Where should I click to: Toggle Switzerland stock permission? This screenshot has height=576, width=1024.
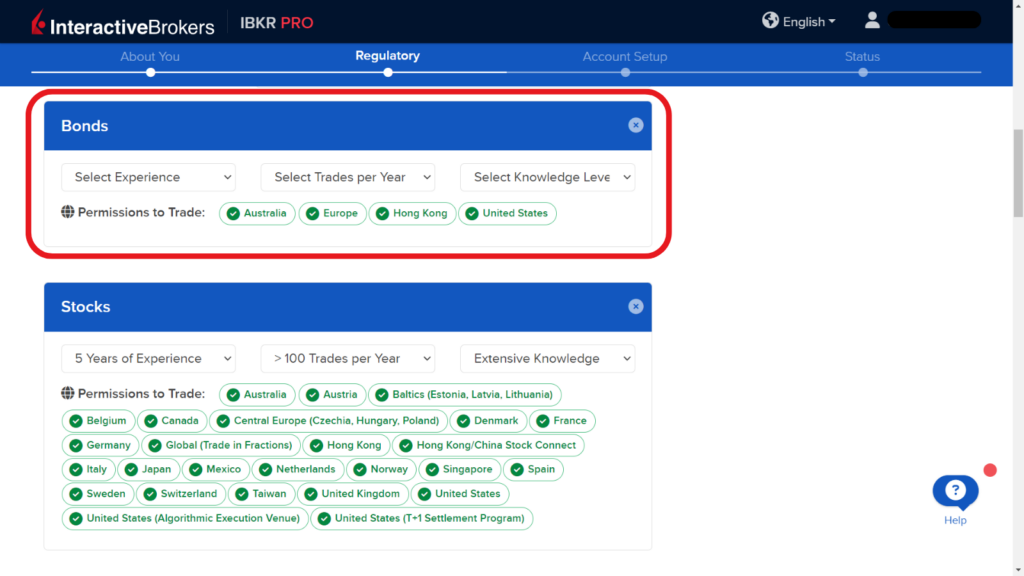point(181,494)
